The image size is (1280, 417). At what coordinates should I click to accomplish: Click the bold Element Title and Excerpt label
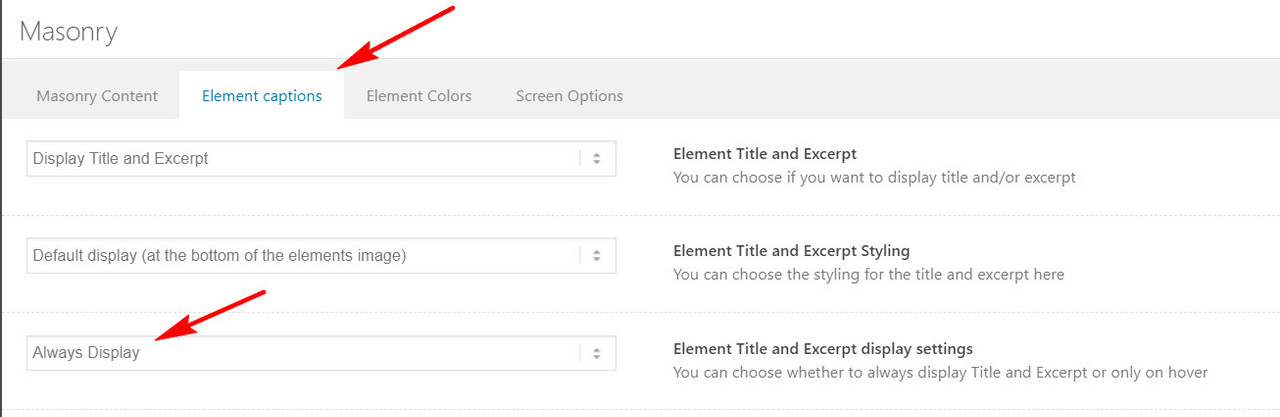[765, 154]
